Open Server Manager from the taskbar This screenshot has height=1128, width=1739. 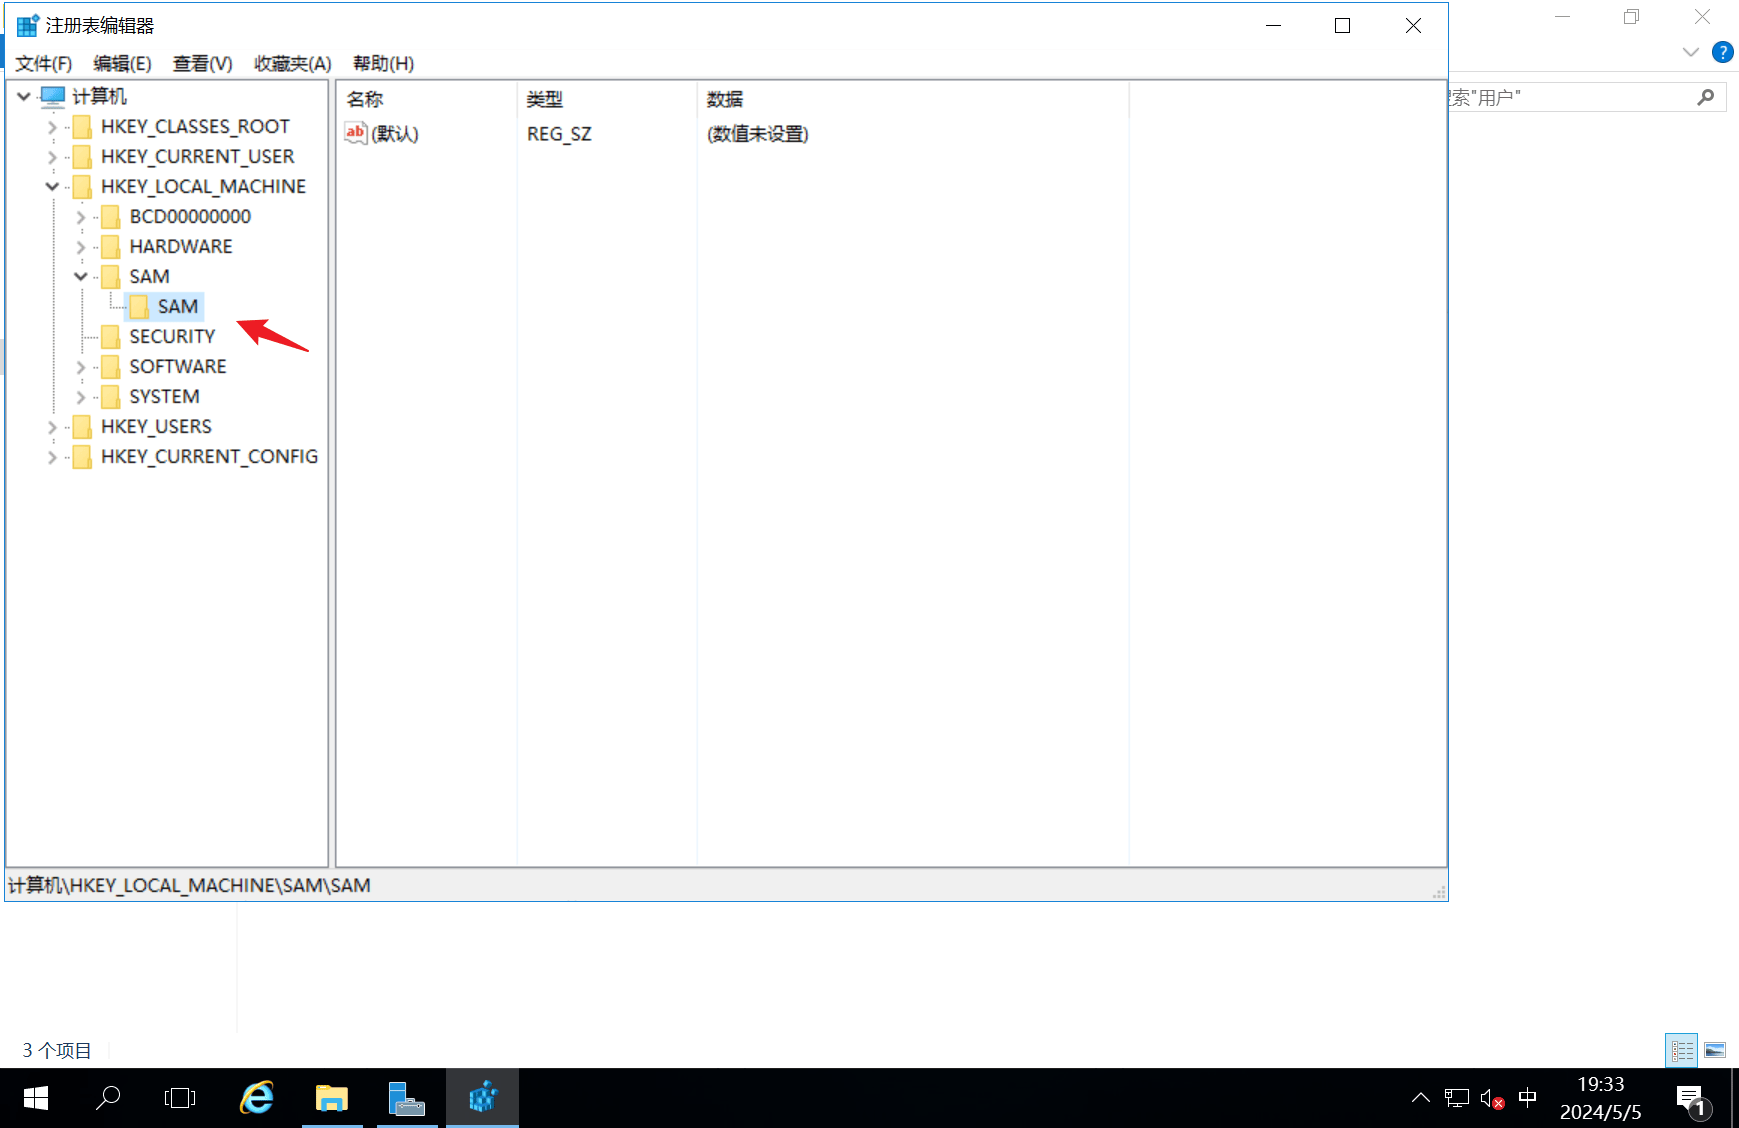coord(407,1098)
